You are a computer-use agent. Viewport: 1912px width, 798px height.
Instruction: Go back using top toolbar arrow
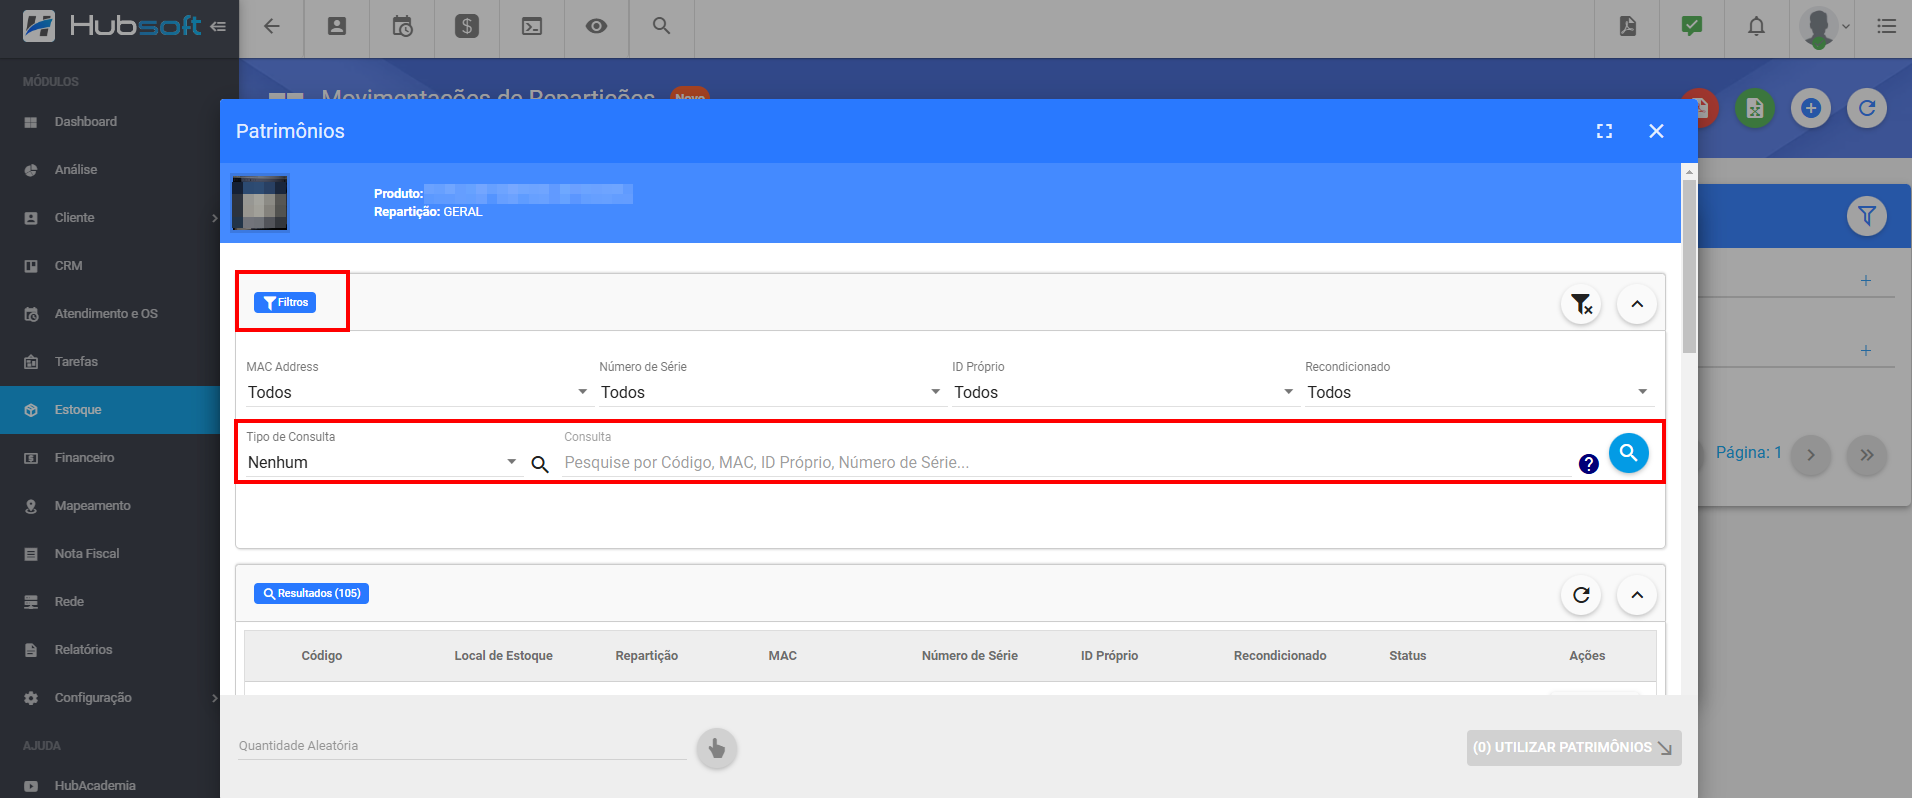click(272, 27)
